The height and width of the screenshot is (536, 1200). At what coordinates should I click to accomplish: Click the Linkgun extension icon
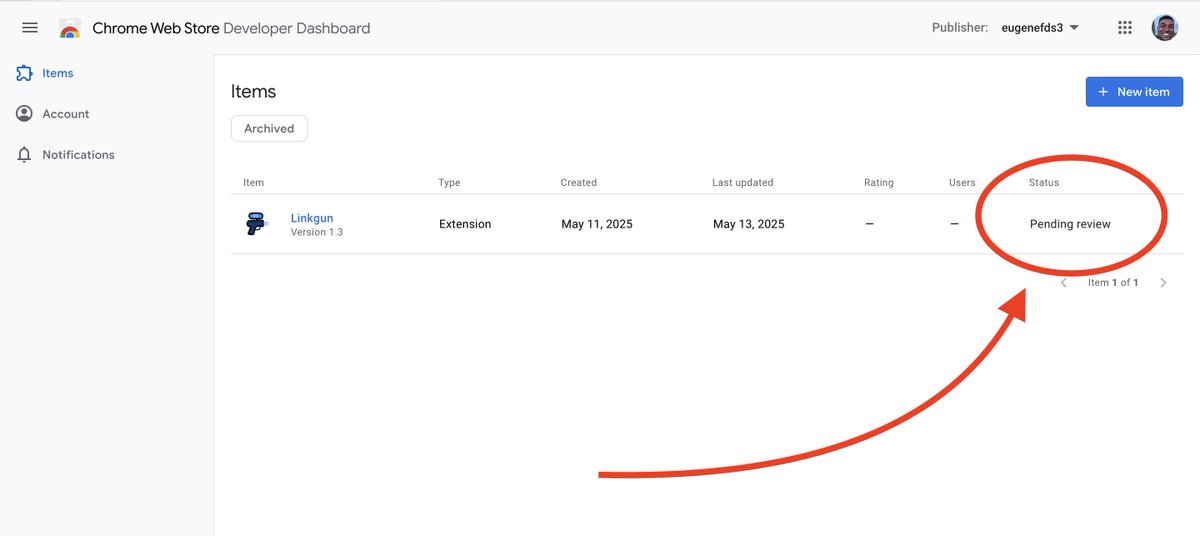click(x=257, y=224)
